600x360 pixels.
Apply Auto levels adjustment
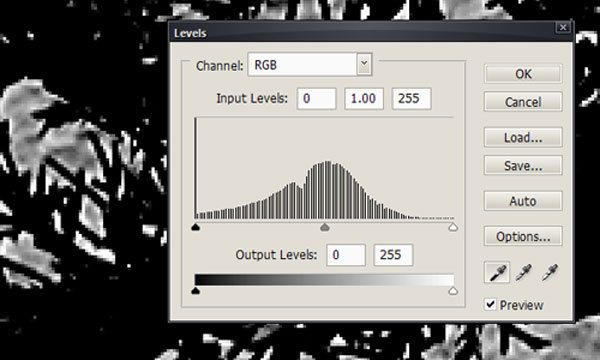(x=523, y=201)
